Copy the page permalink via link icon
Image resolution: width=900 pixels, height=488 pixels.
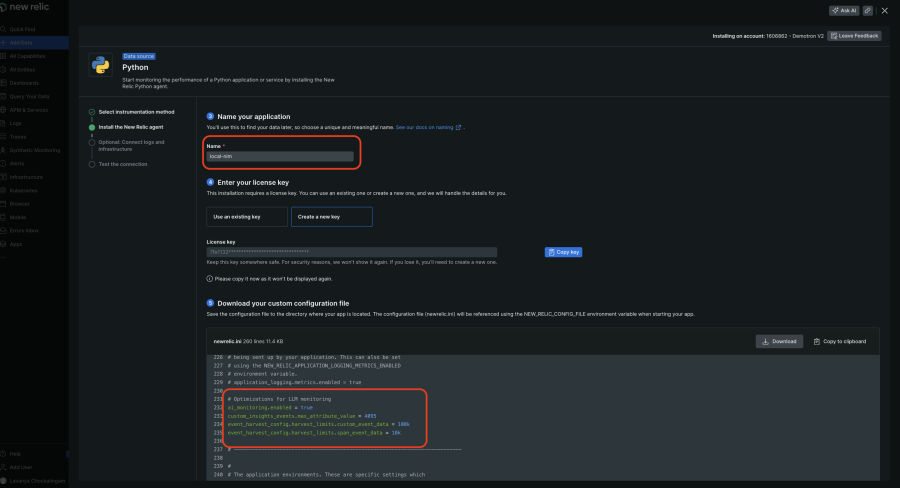click(x=868, y=10)
